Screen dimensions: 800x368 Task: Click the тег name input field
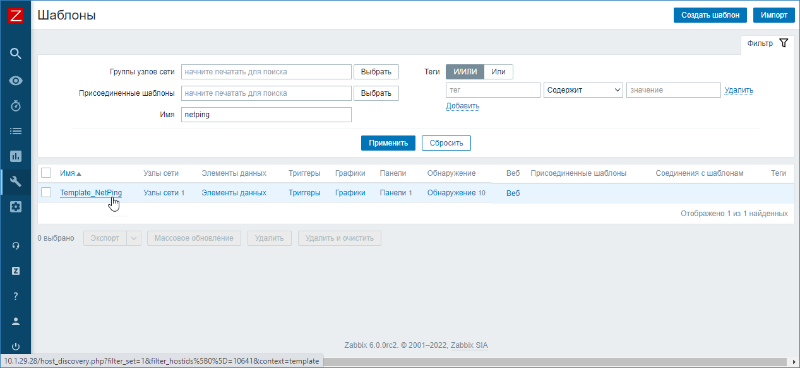tap(493, 90)
